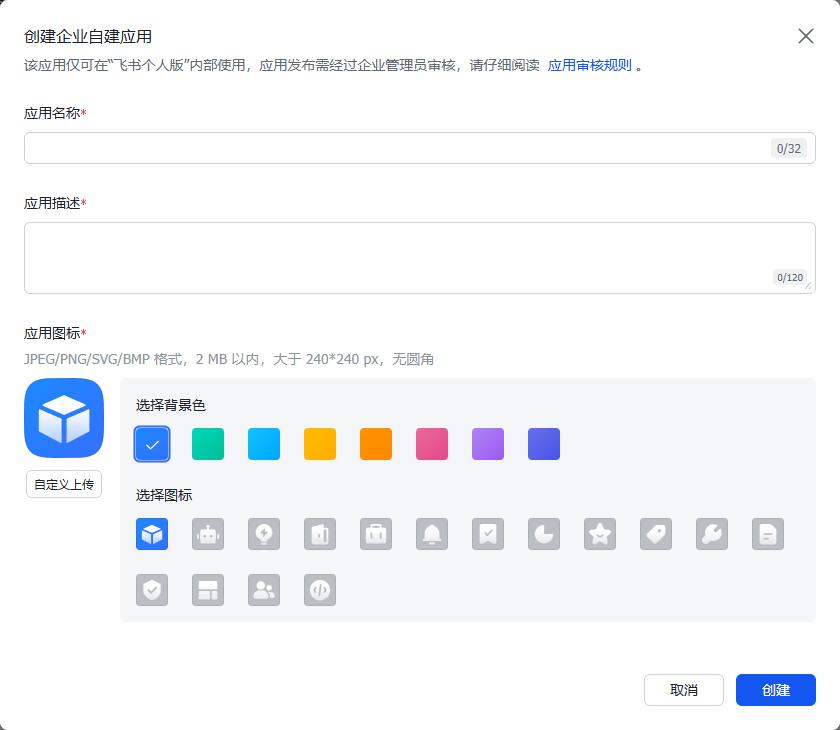Select the orange background color
The height and width of the screenshot is (730, 840).
[x=376, y=444]
